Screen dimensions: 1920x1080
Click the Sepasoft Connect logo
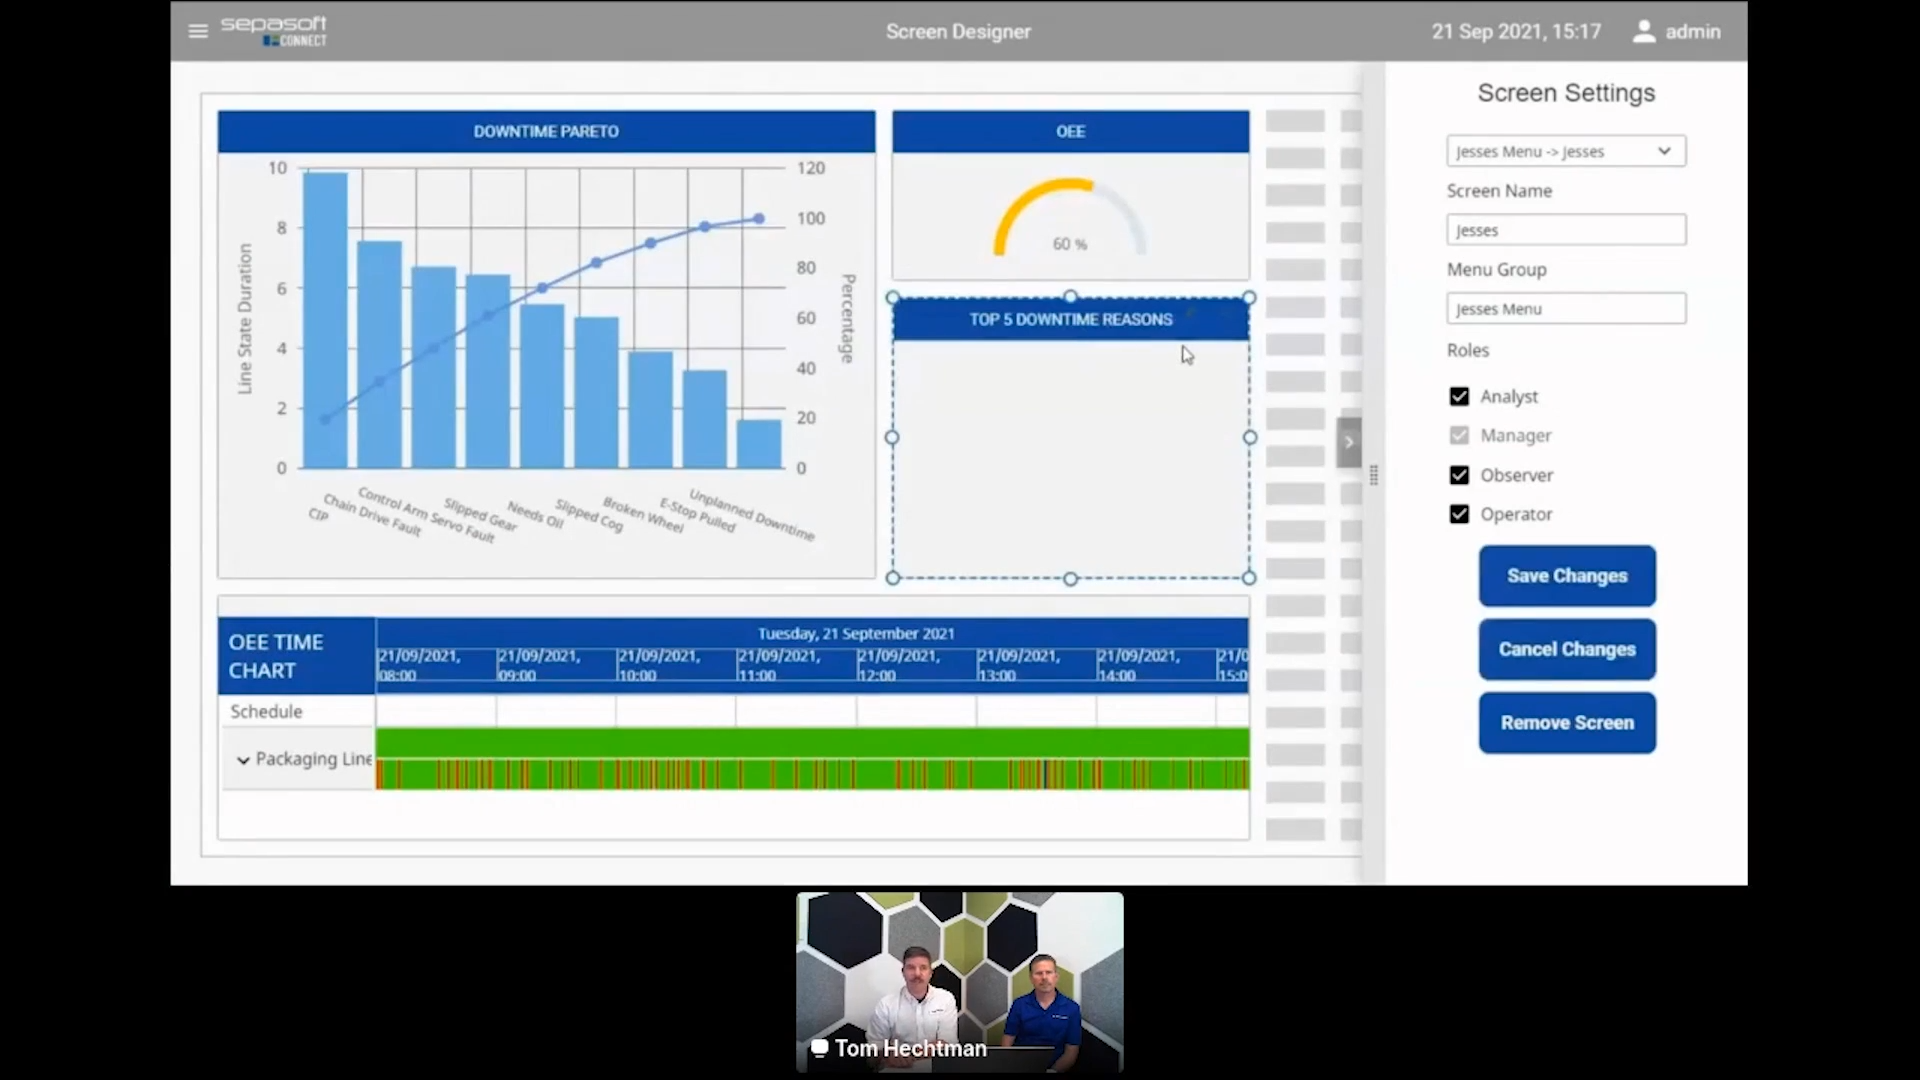pos(275,31)
